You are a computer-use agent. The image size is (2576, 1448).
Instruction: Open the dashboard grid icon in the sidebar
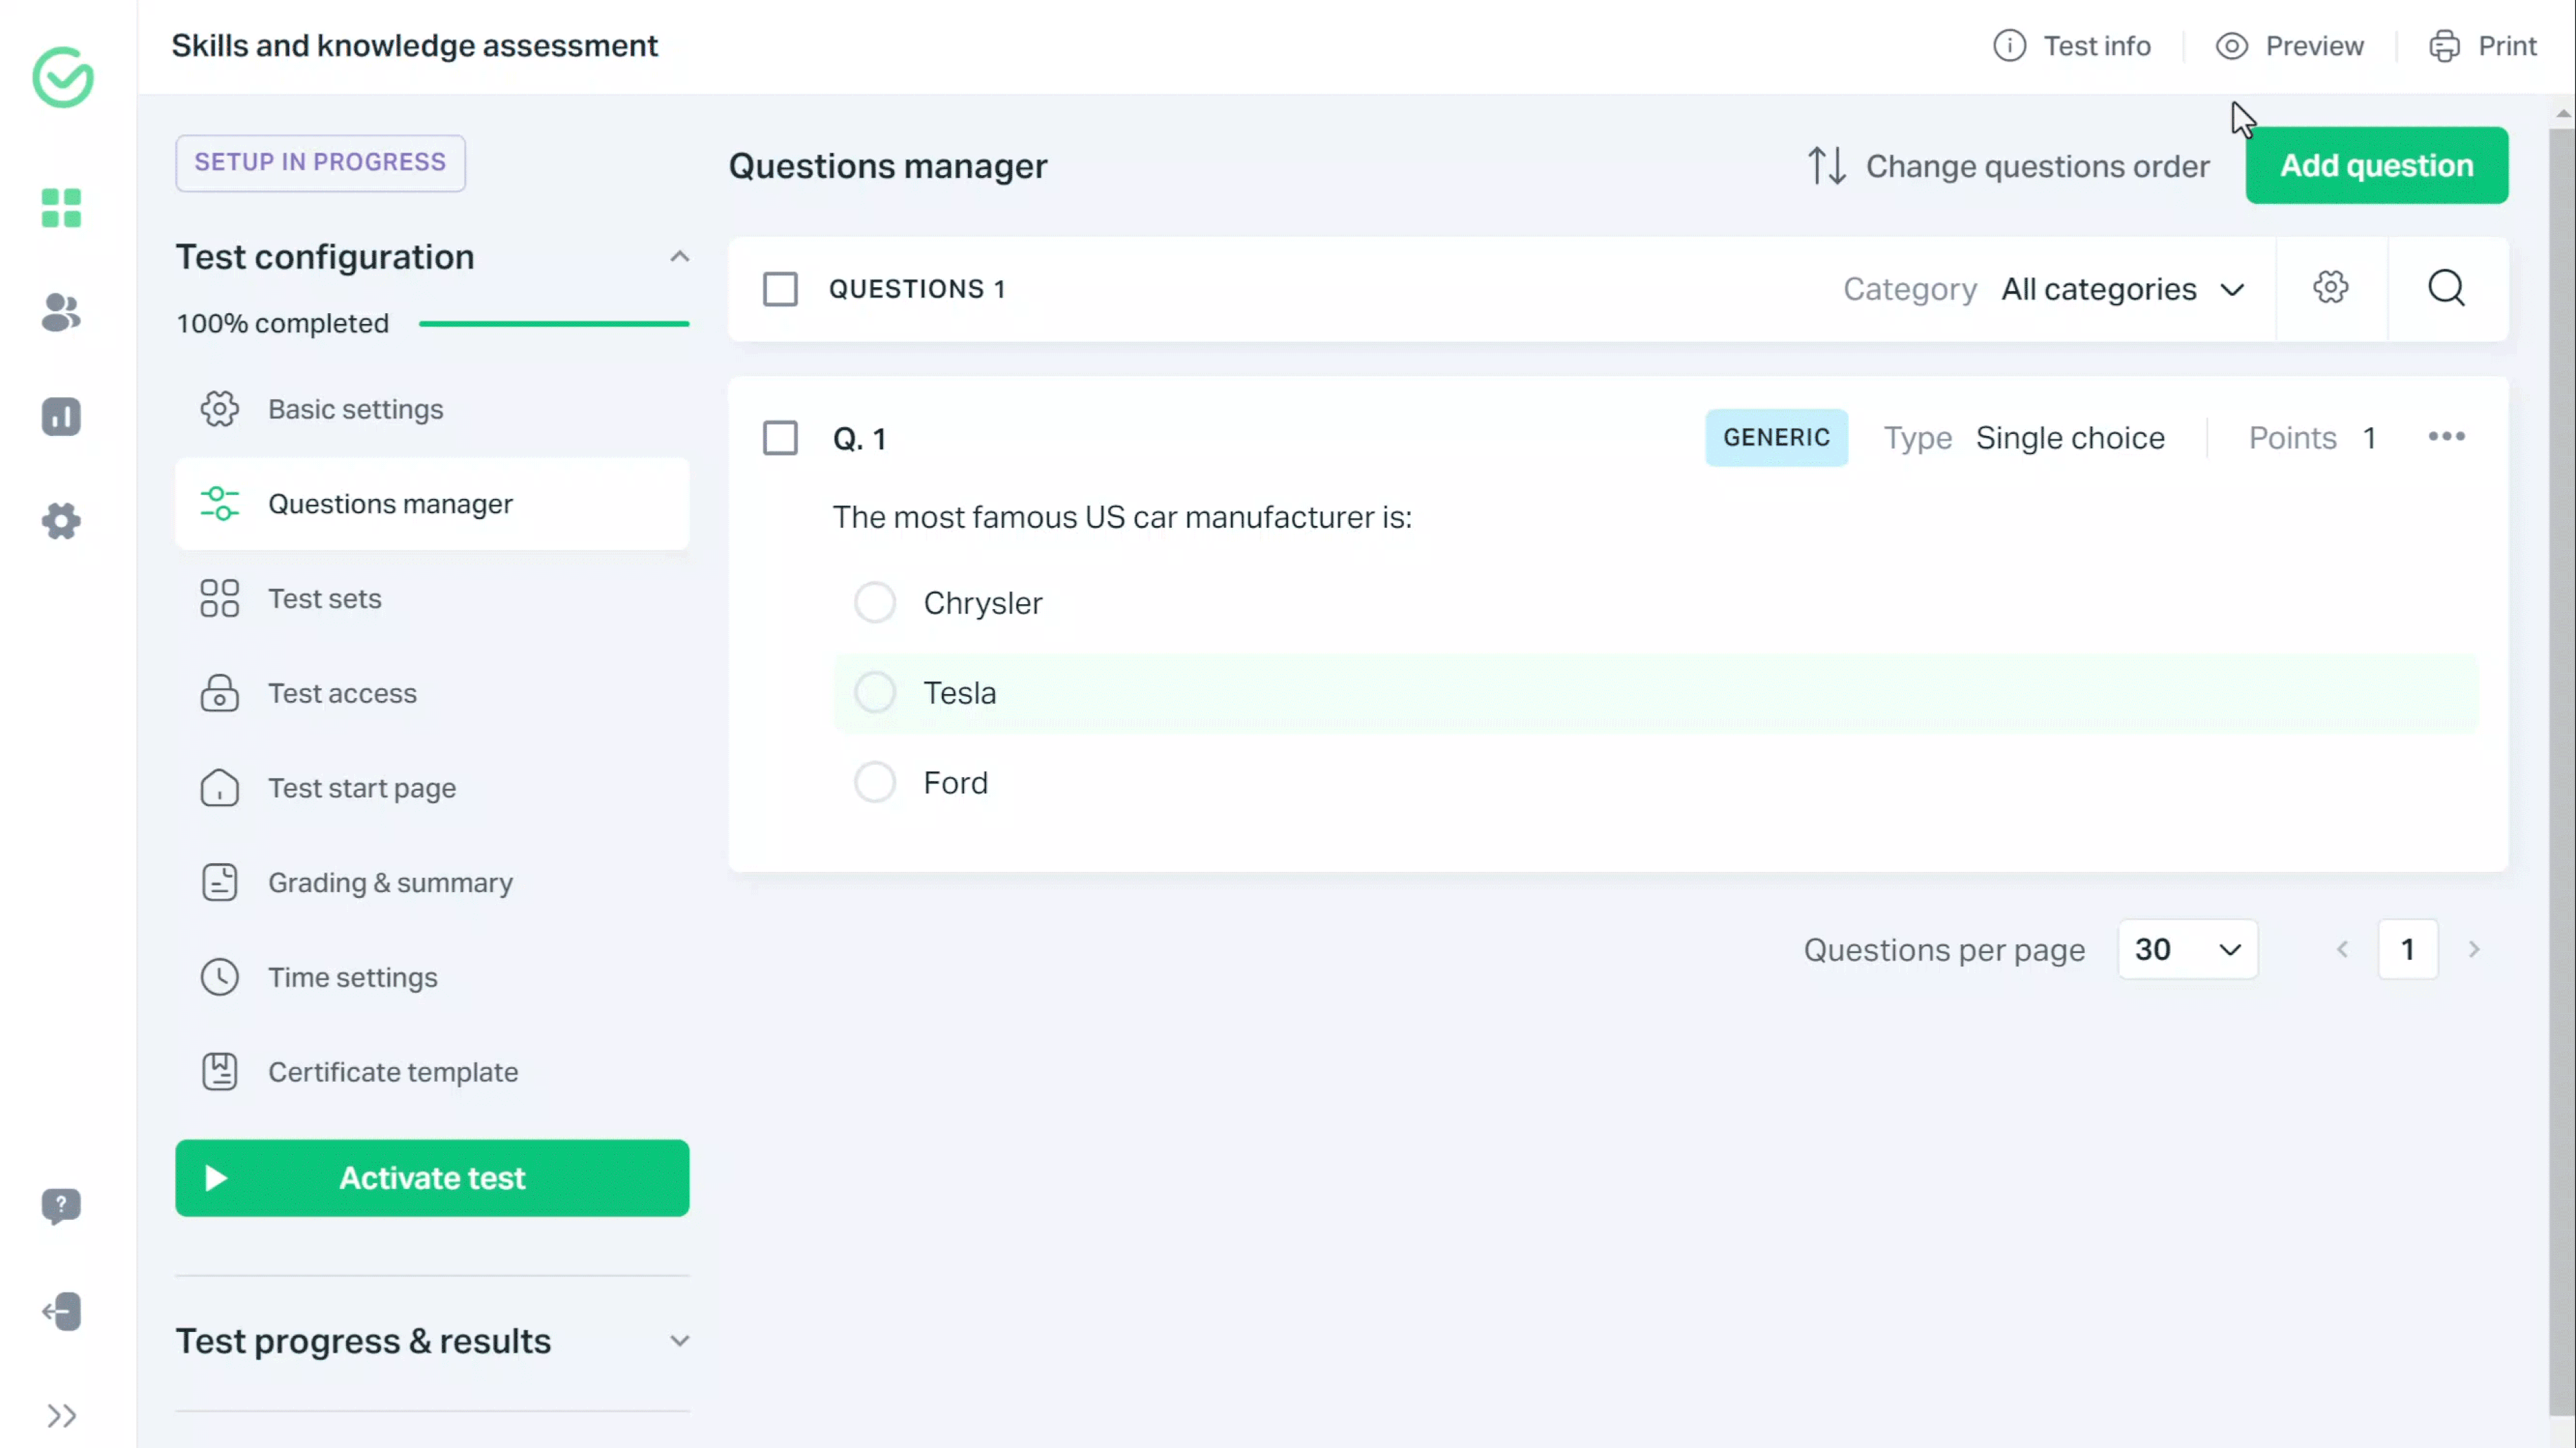60,208
